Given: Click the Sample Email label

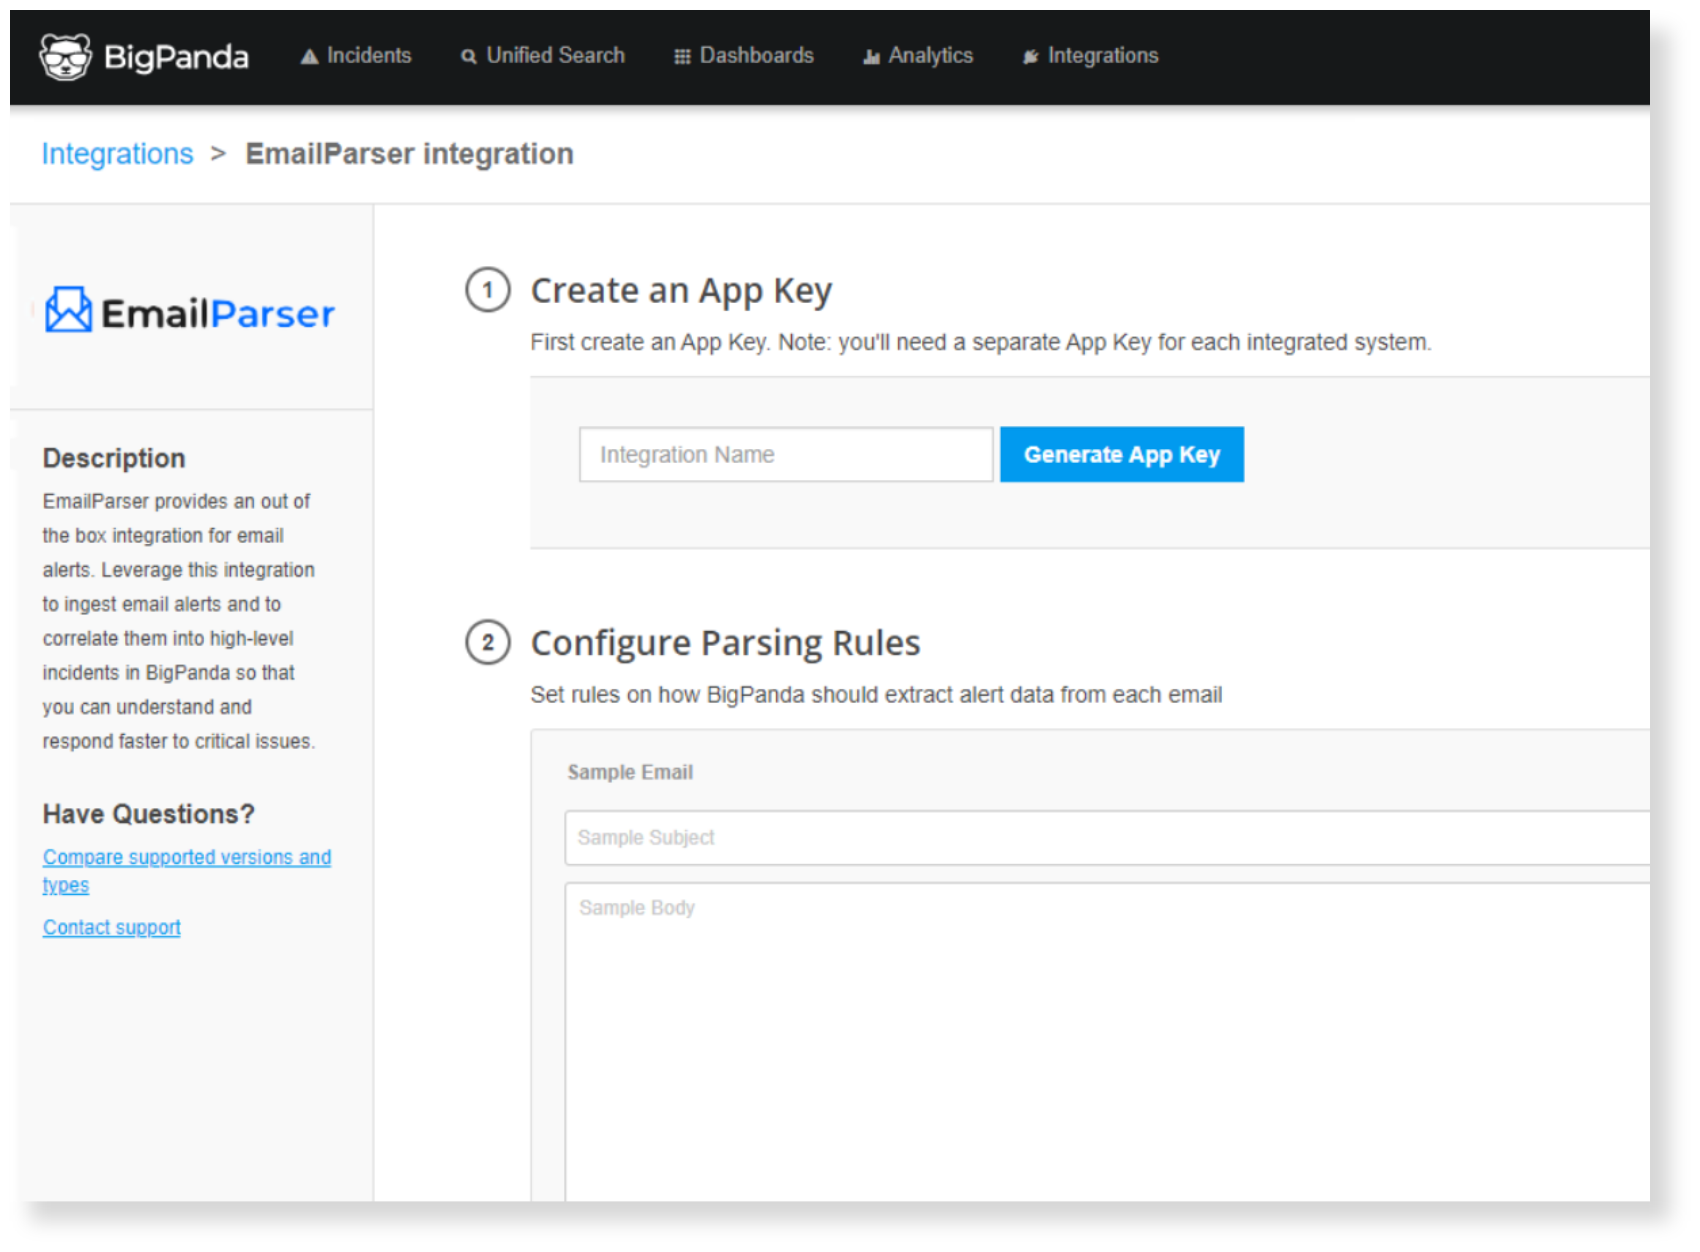Looking at the screenshot, I should click(x=630, y=772).
